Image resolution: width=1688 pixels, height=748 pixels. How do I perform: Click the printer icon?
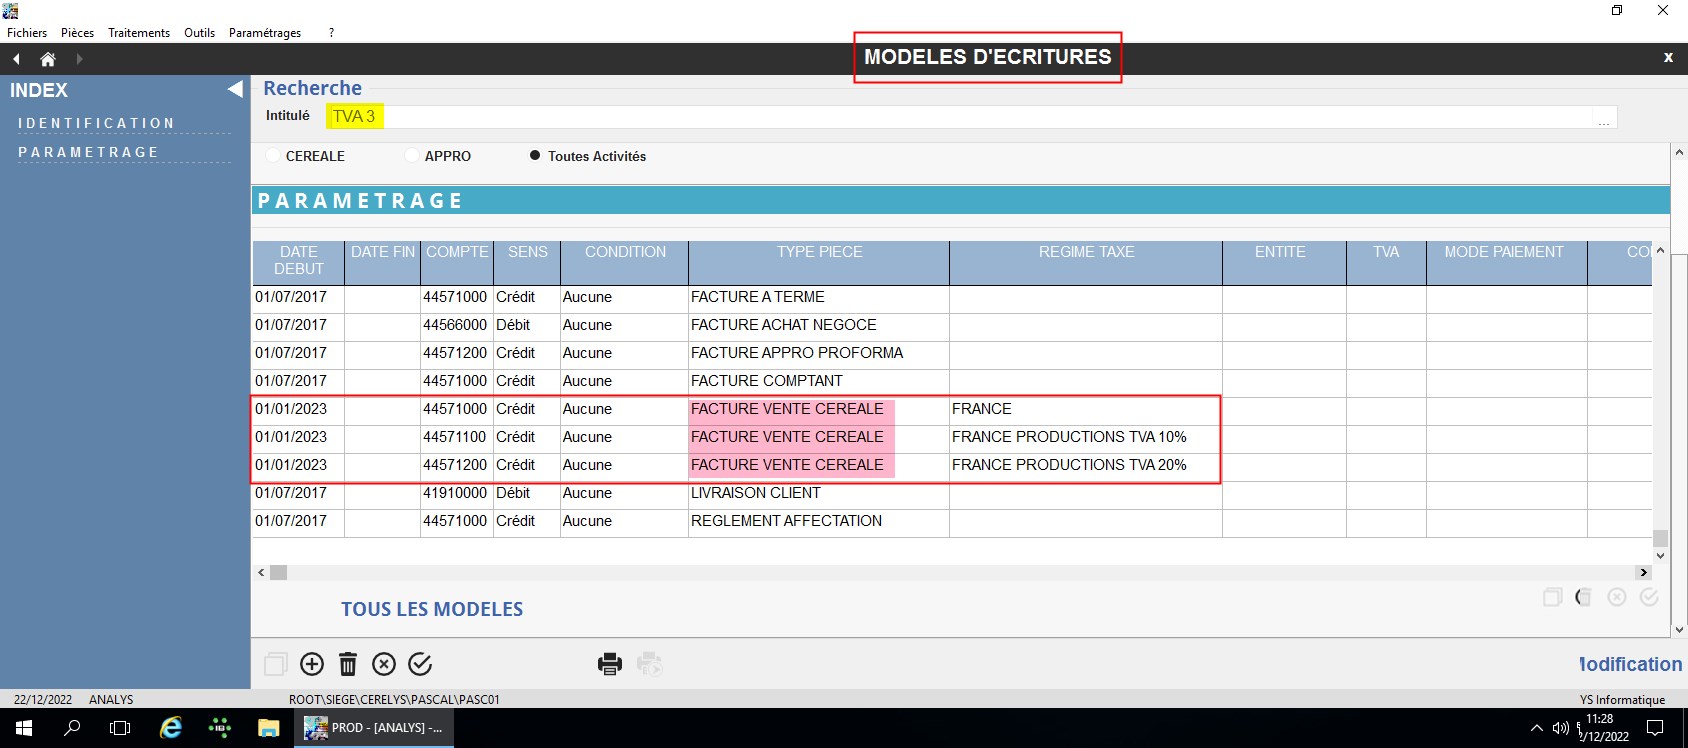click(x=609, y=664)
